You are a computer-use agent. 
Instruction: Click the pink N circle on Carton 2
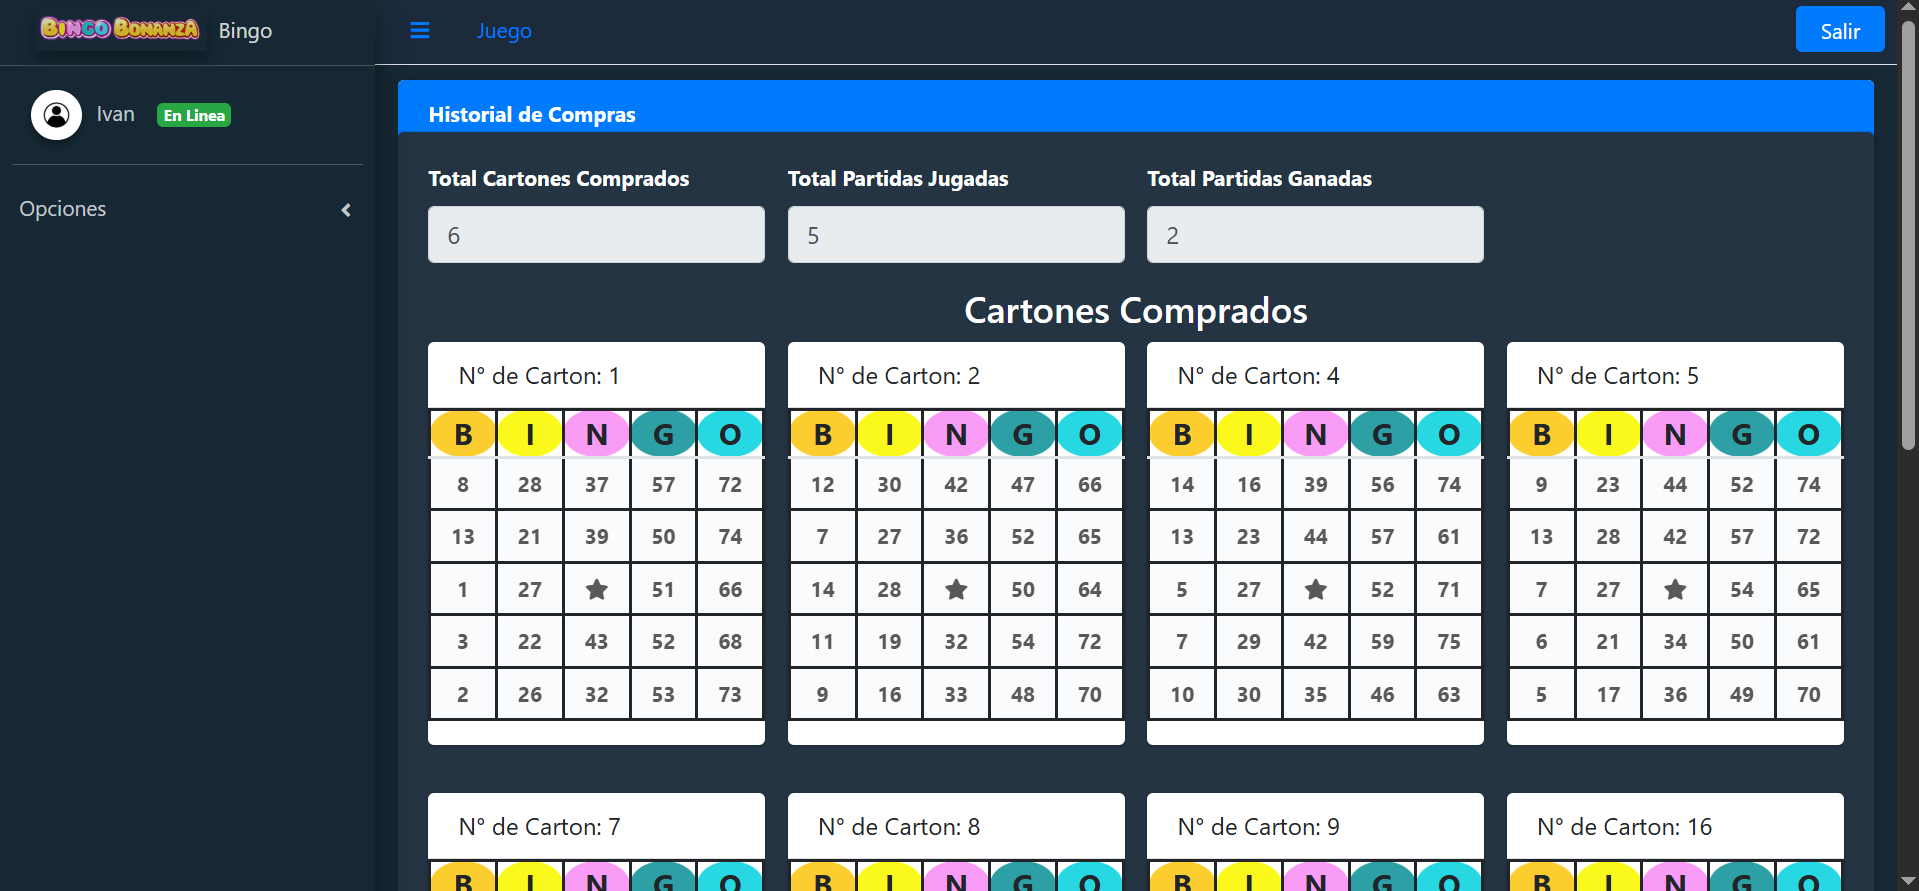point(956,435)
